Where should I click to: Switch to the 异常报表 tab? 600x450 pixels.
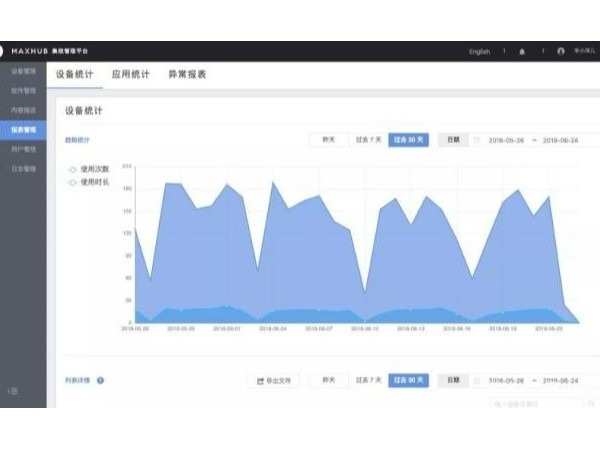click(x=187, y=74)
